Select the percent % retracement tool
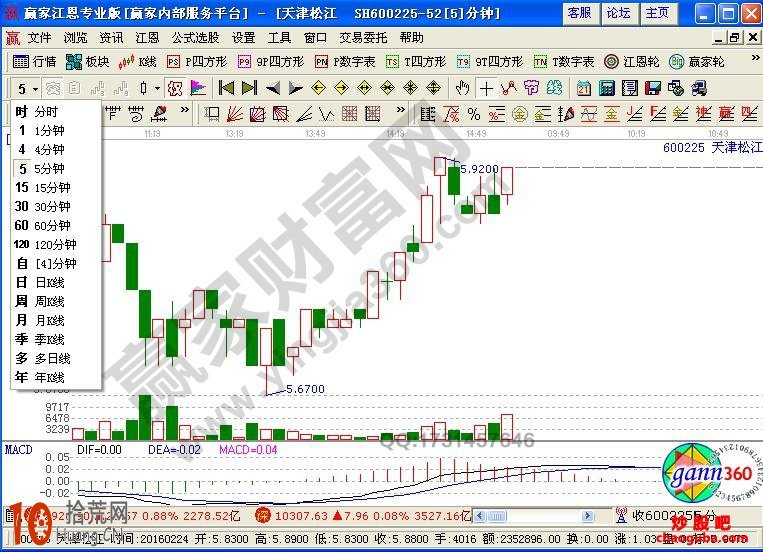Image resolution: width=763 pixels, height=552 pixels. click(x=474, y=114)
